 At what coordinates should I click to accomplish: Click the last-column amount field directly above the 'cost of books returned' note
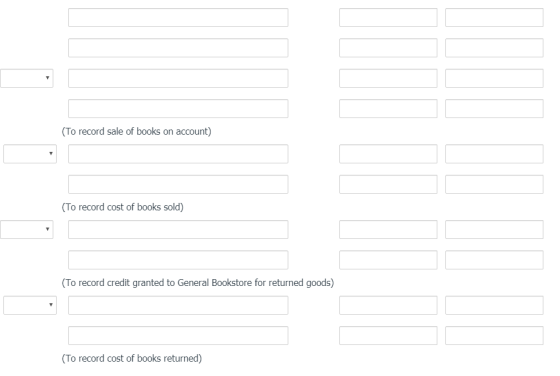(x=494, y=335)
